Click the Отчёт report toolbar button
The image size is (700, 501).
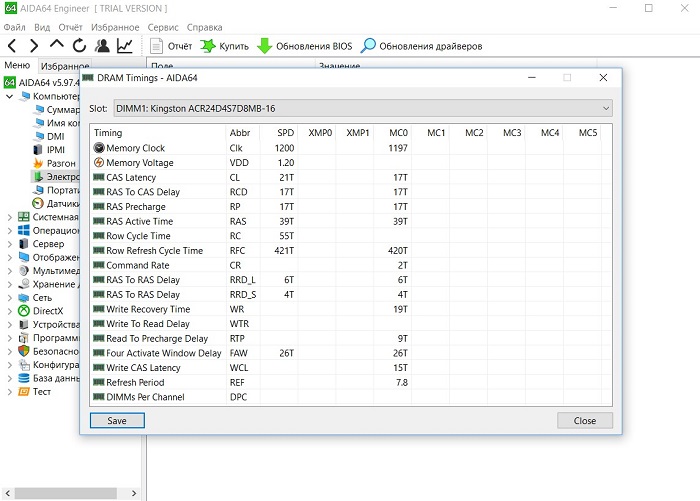tap(171, 46)
